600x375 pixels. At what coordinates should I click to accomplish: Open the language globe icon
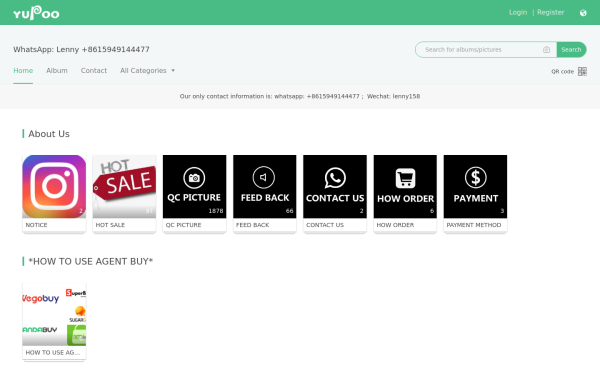(x=583, y=13)
